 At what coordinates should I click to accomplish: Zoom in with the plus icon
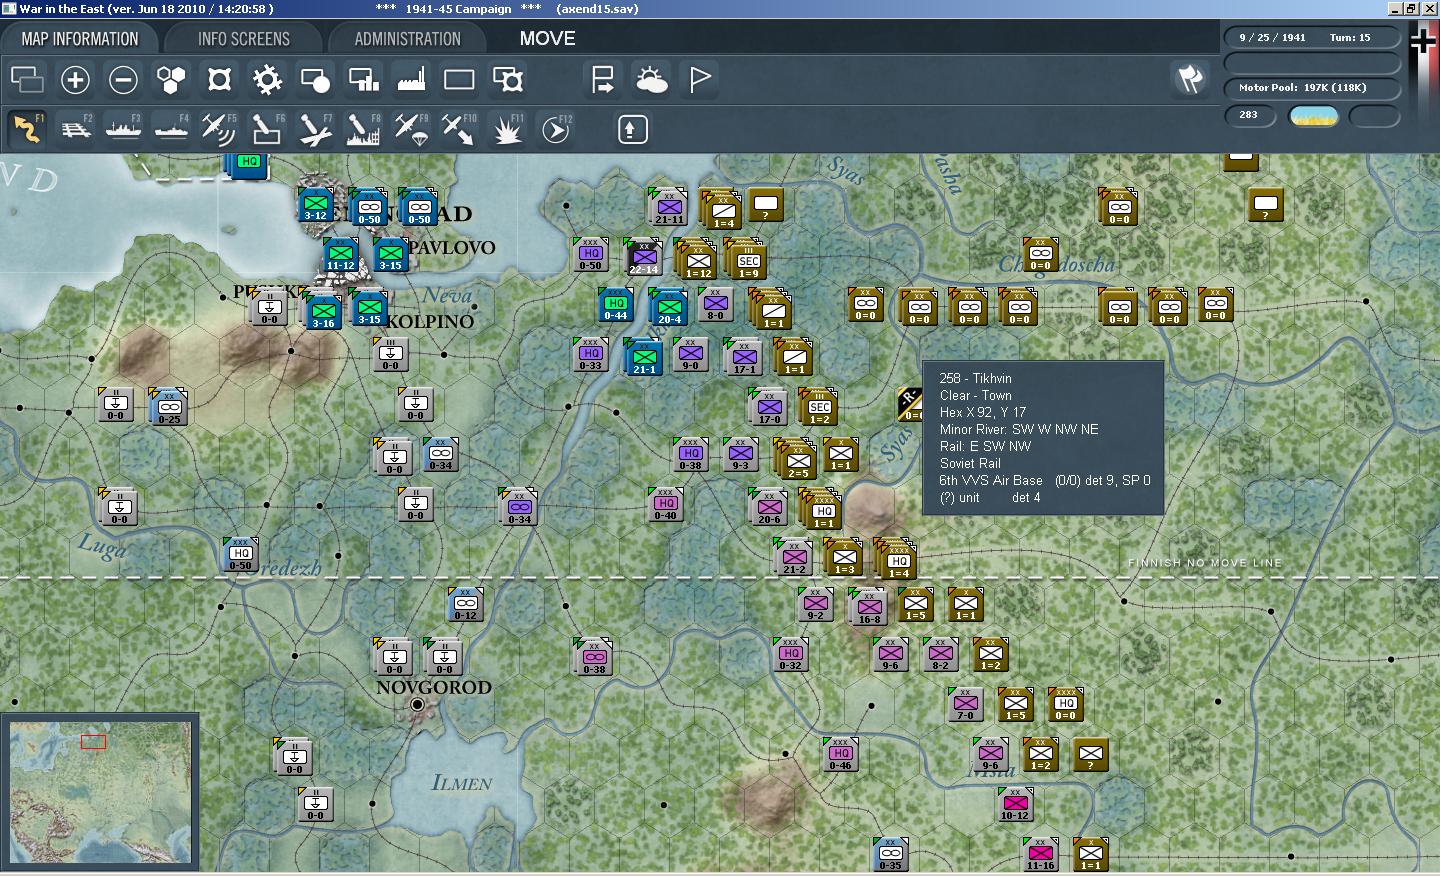75,79
